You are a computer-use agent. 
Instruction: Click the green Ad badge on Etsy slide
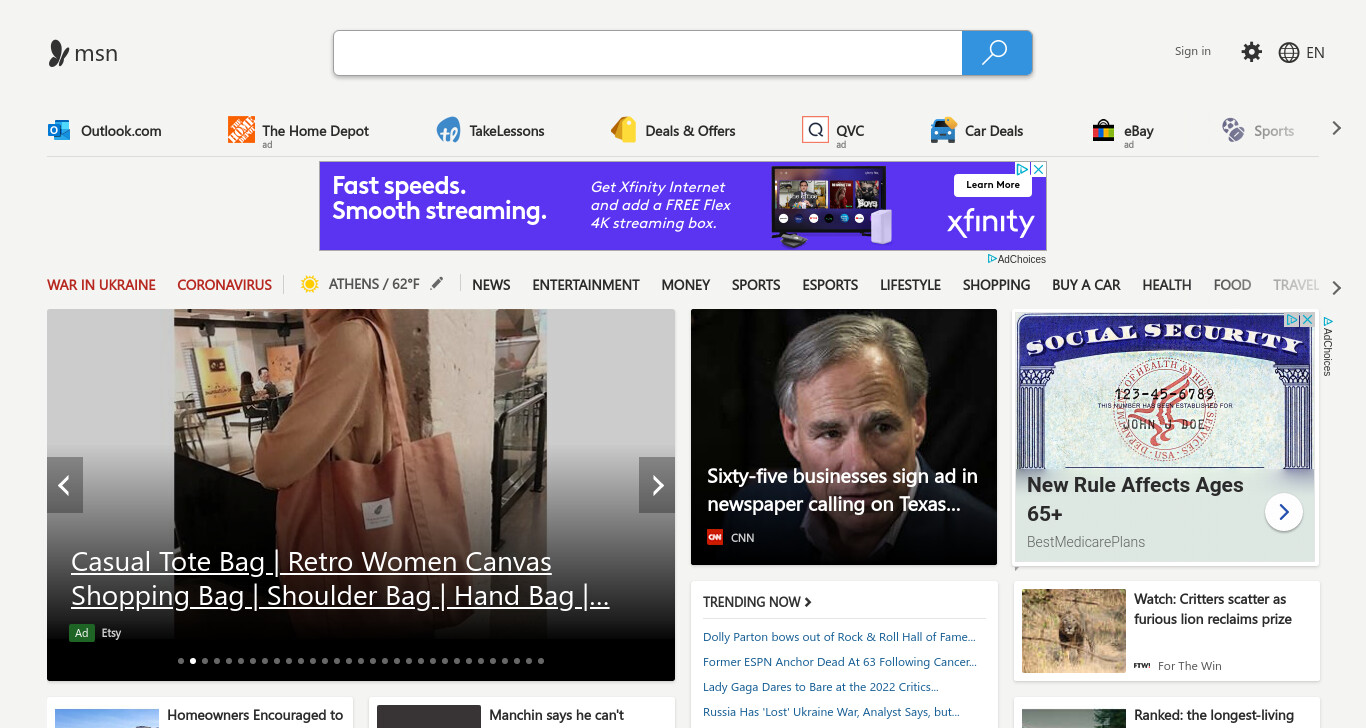82,633
